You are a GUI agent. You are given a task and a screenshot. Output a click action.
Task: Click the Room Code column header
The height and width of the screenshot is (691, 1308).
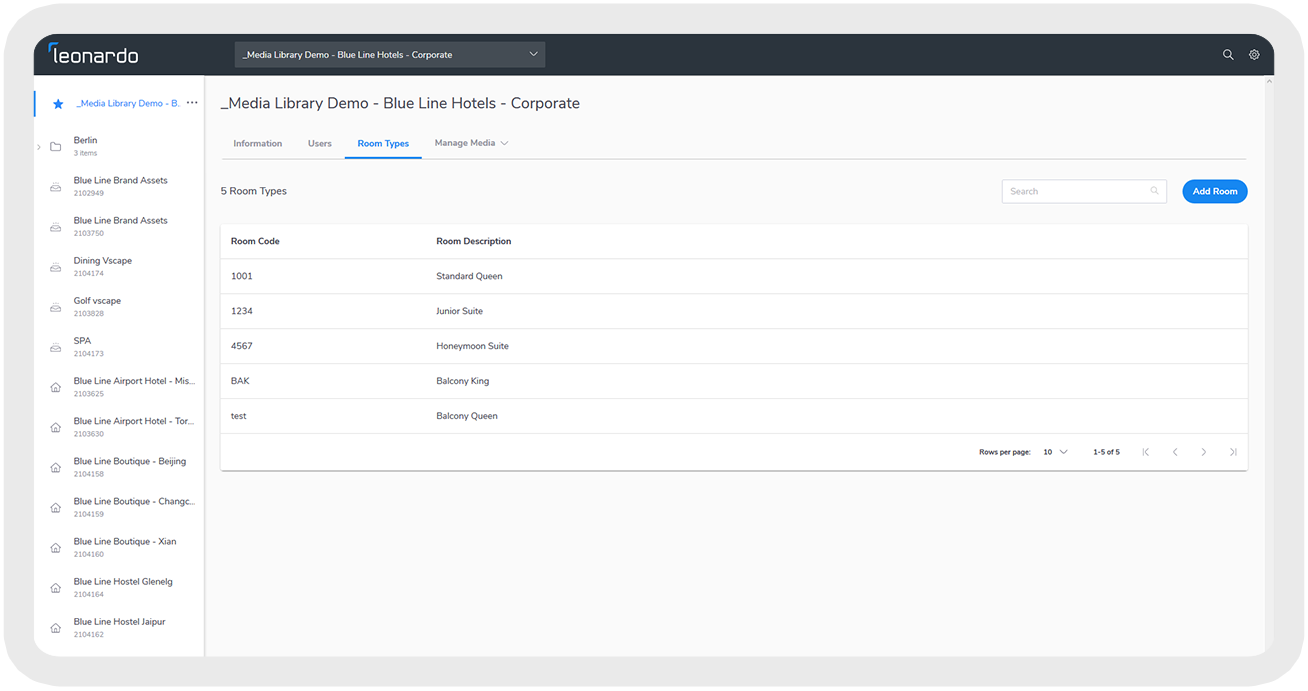click(x=255, y=242)
